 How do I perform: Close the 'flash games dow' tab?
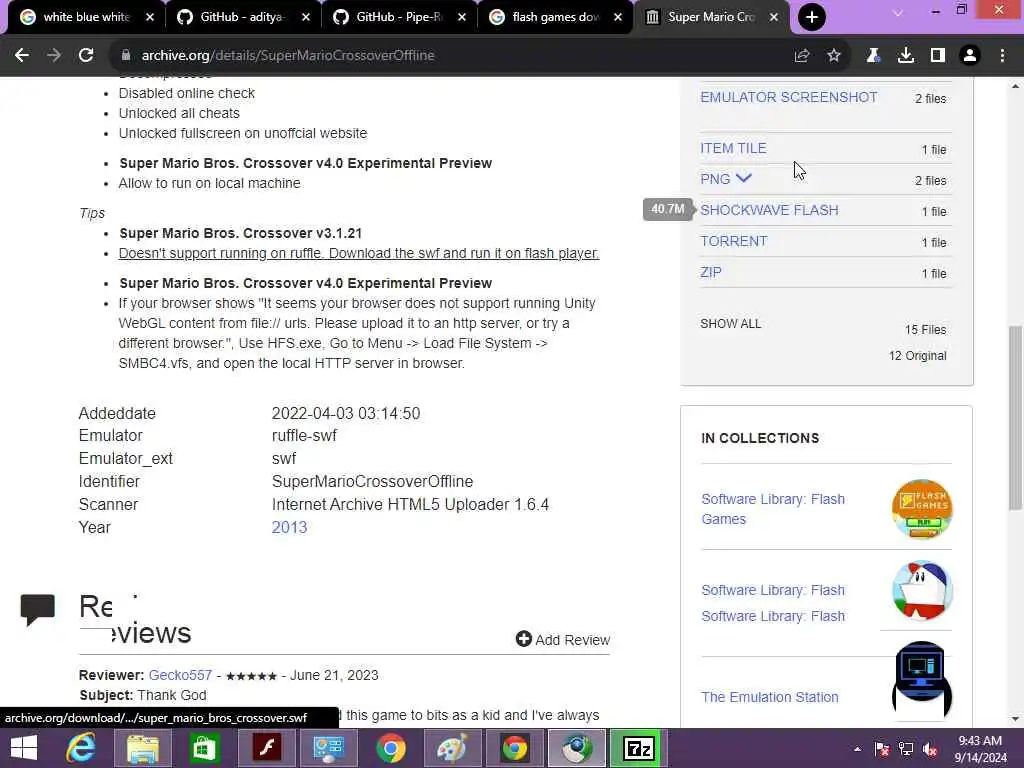tap(618, 17)
